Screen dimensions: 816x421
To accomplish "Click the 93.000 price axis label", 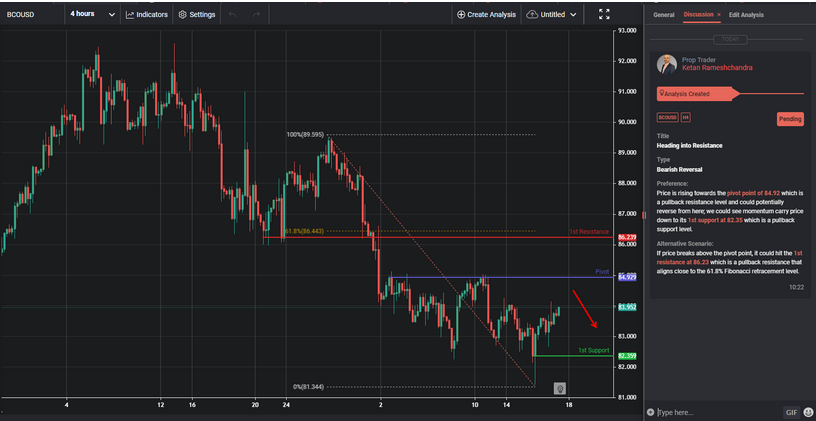I will coord(628,31).
